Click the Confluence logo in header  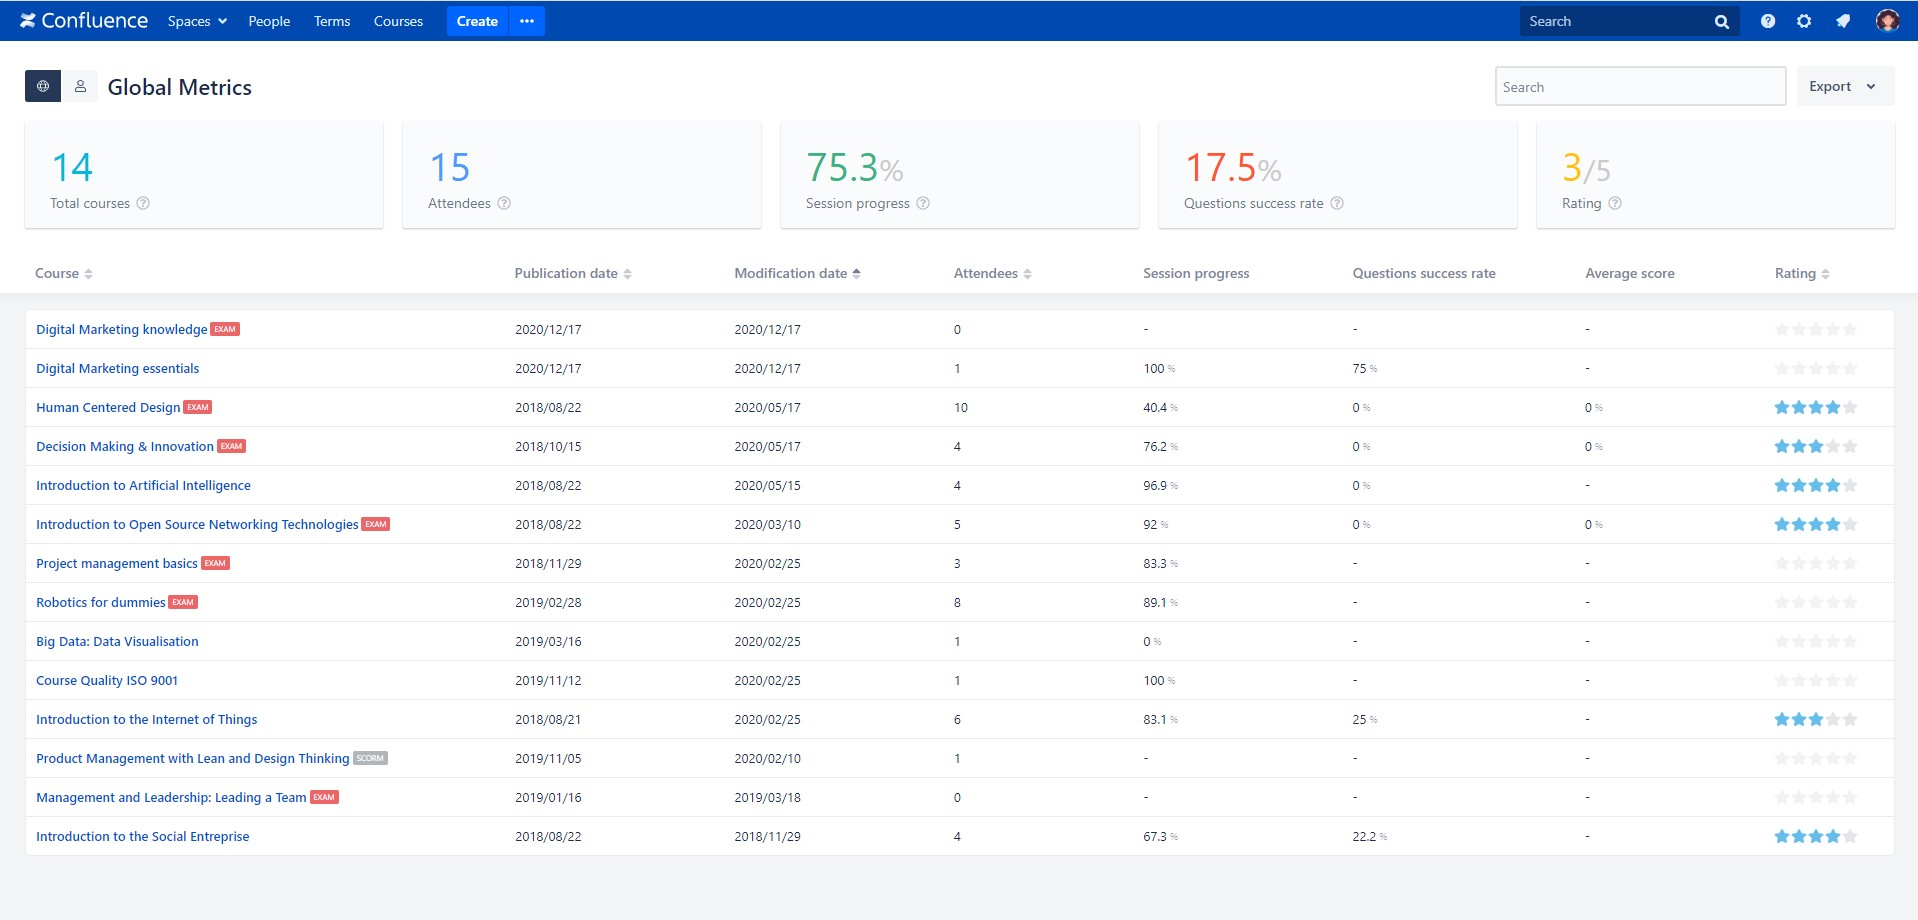[84, 21]
